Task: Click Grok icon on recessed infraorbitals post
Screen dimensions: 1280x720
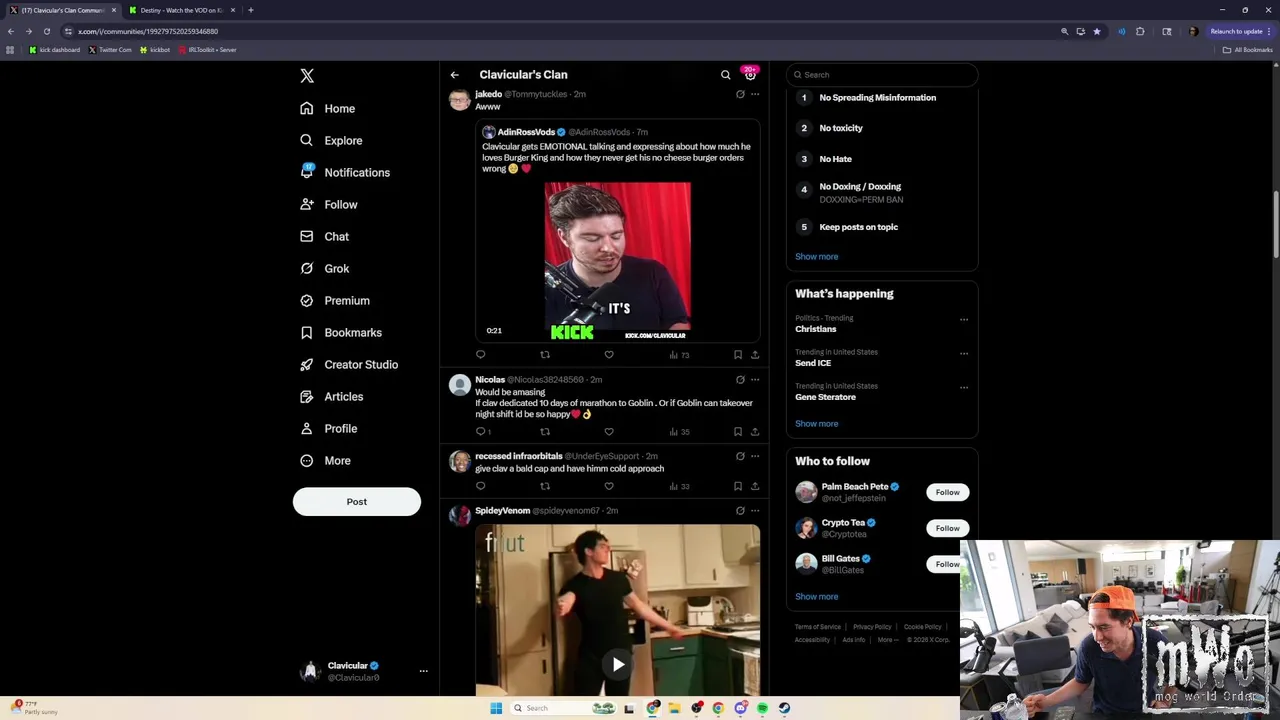Action: click(740, 456)
